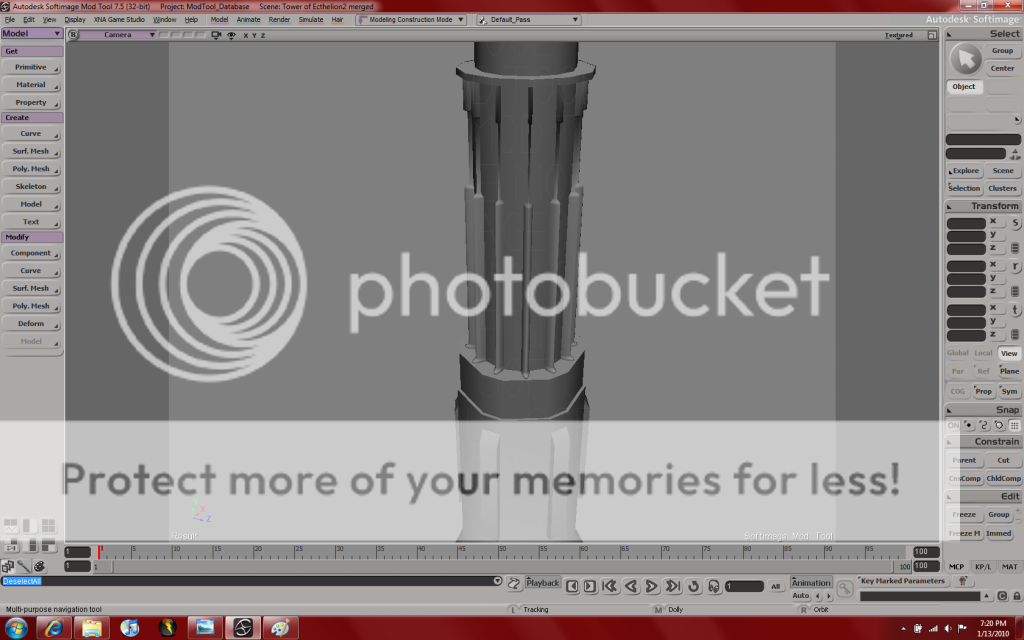The image size is (1024, 640).
Task: Switch to the MAT tab
Action: [x=1010, y=567]
